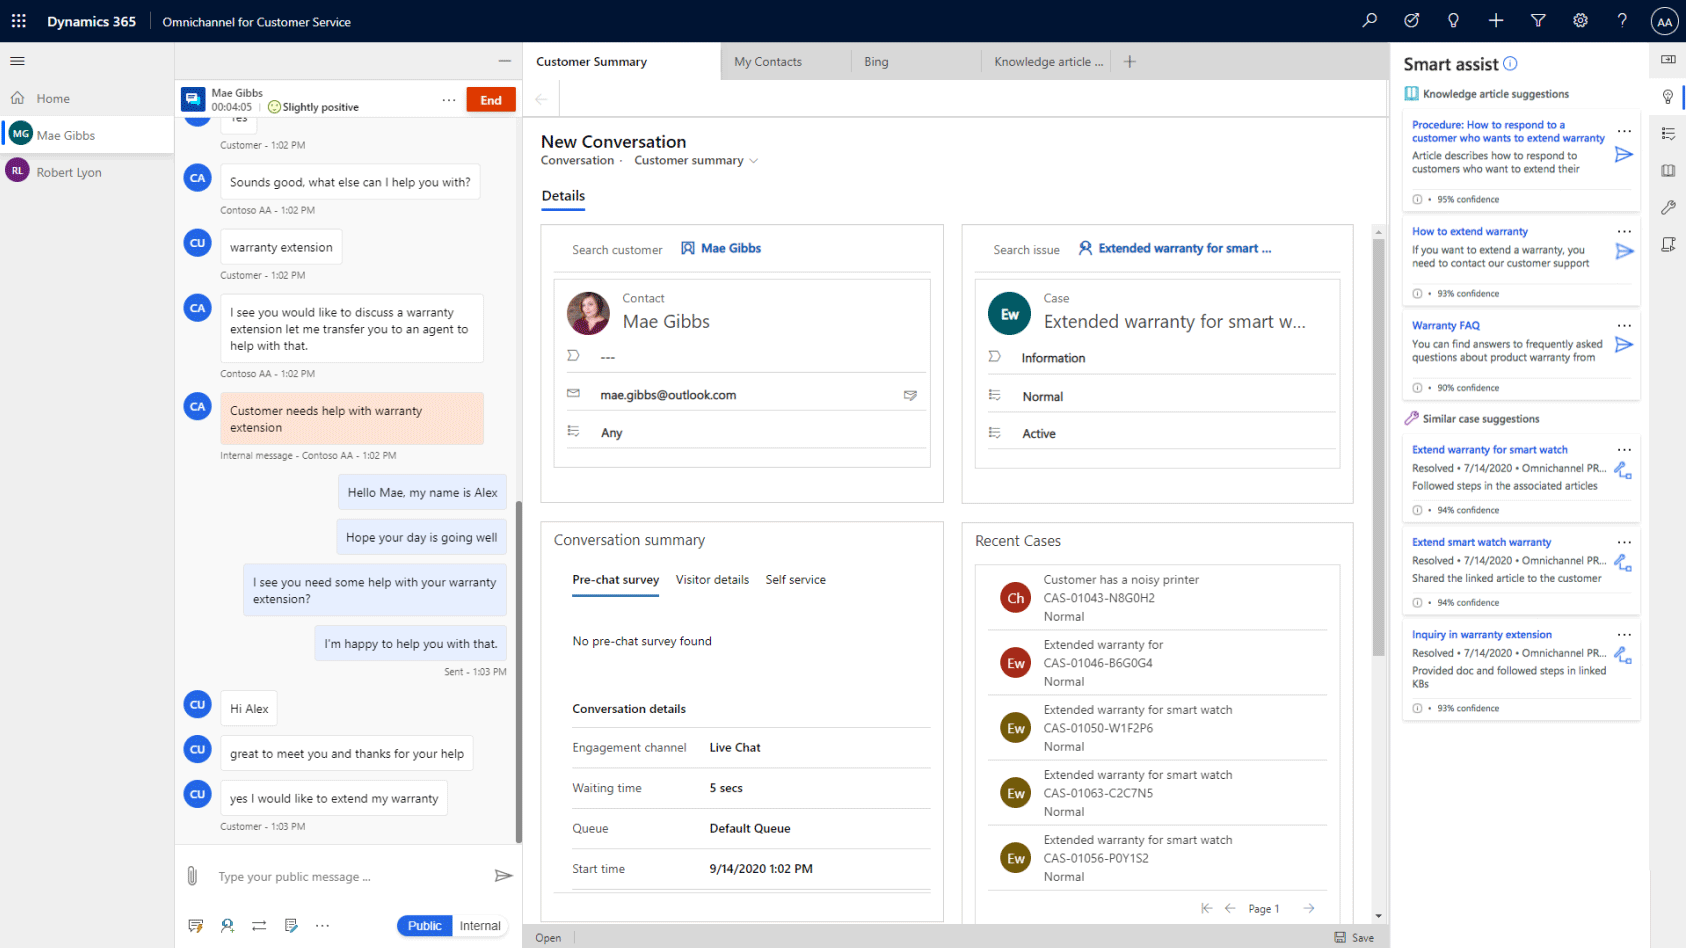Open more options for Inquiry in warranty extension

pyautogui.click(x=1624, y=635)
